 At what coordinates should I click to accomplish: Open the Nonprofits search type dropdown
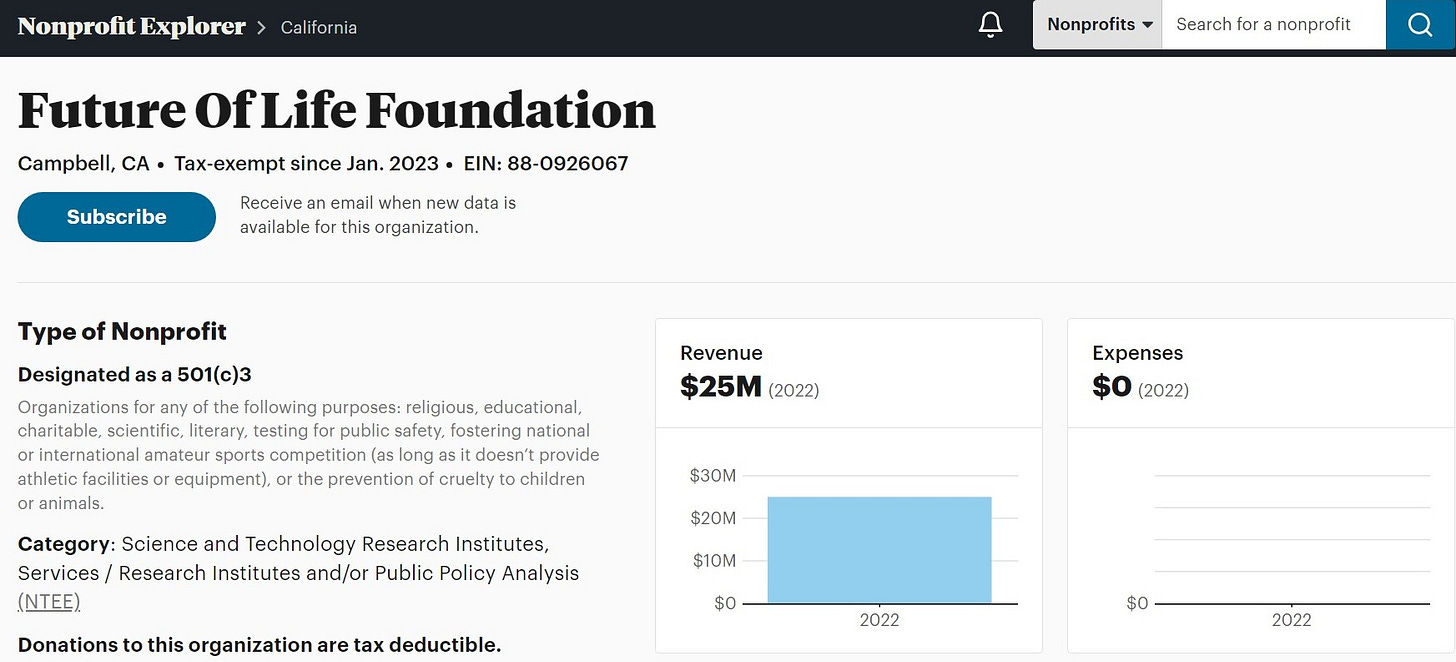coord(1098,25)
